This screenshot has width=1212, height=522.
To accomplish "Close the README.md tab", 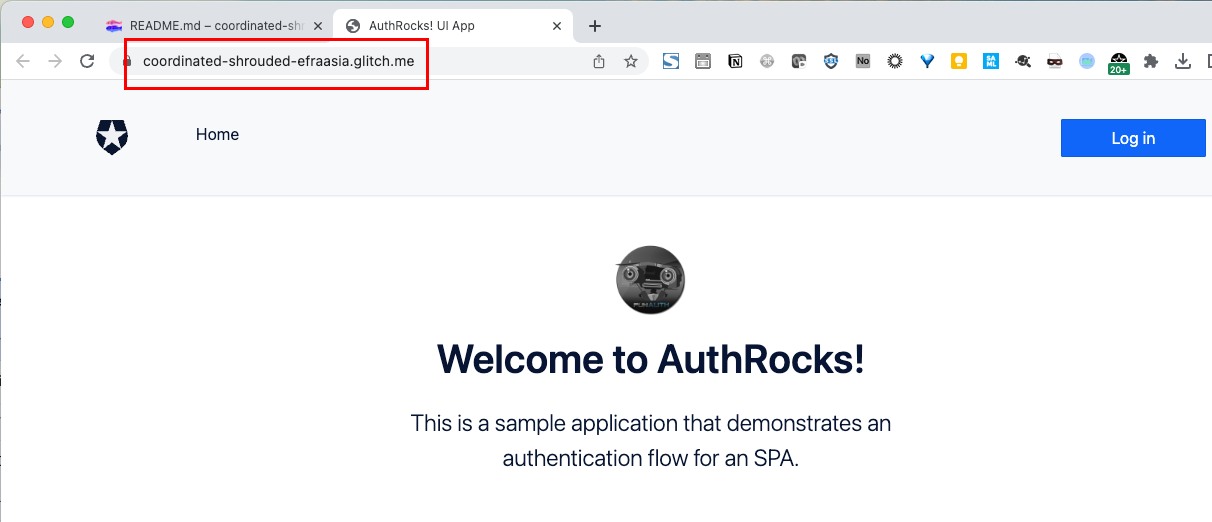I will 318,26.
